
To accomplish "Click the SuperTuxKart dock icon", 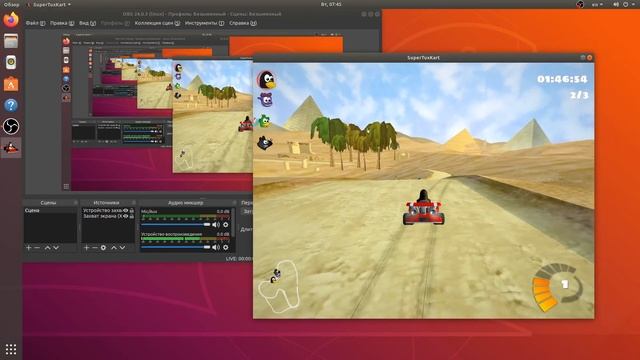I will coord(11,148).
